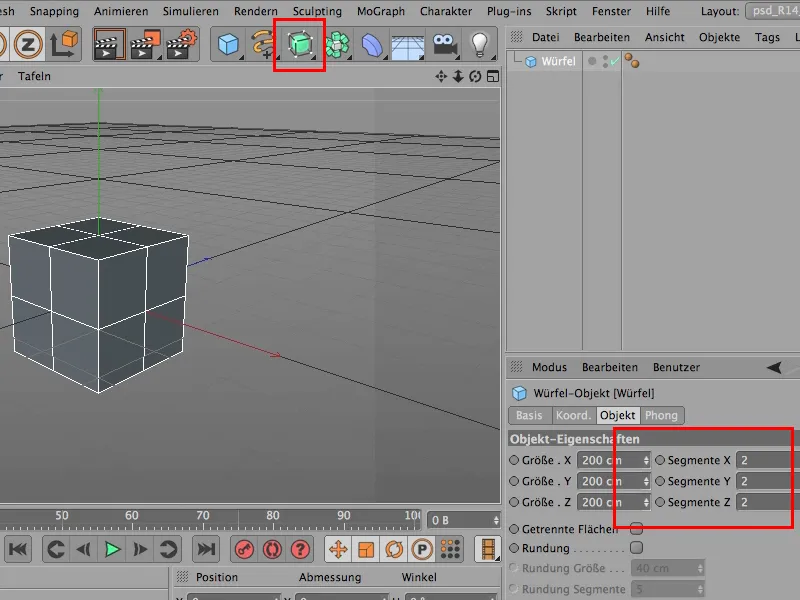Click the Größe . Y stepper arrows
800x600 pixels.
coord(646,481)
